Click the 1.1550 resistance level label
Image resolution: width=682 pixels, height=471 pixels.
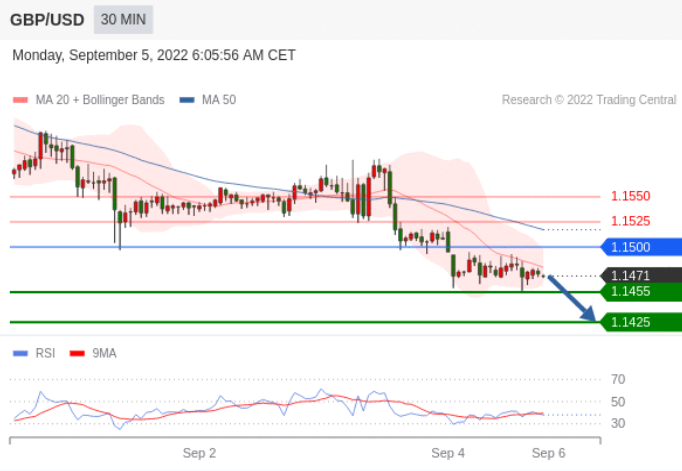click(x=630, y=196)
